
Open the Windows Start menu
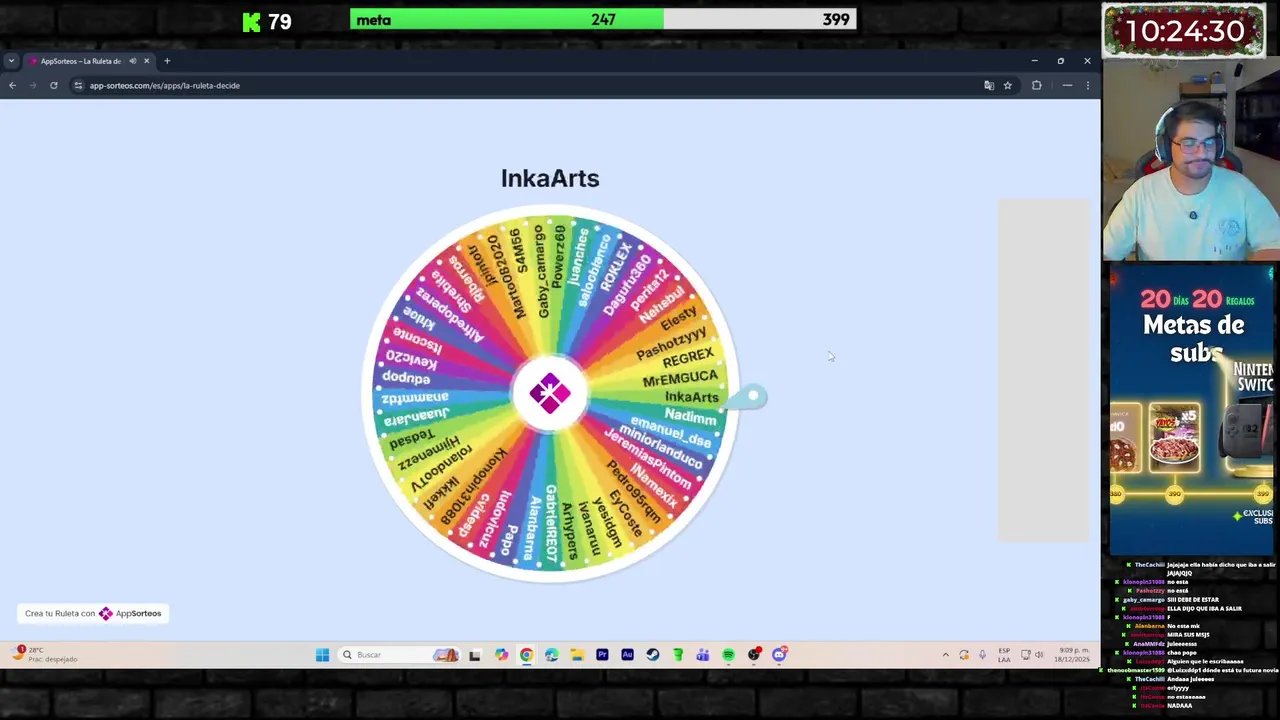click(x=322, y=655)
